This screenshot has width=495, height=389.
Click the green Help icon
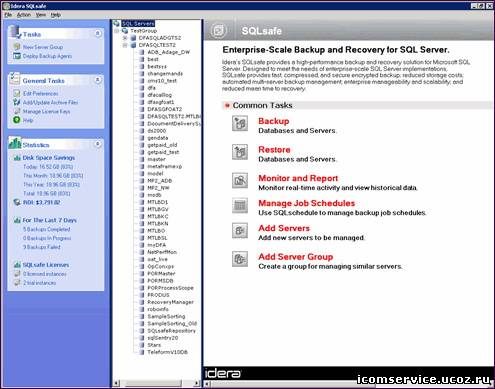pyautogui.click(x=17, y=120)
